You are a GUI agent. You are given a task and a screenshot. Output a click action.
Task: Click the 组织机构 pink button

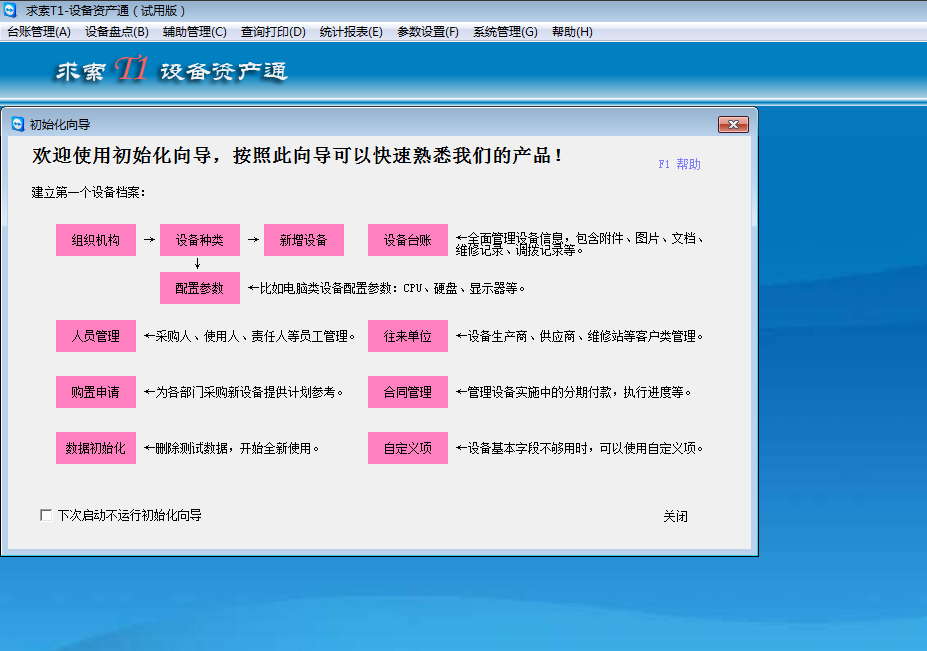(96, 240)
